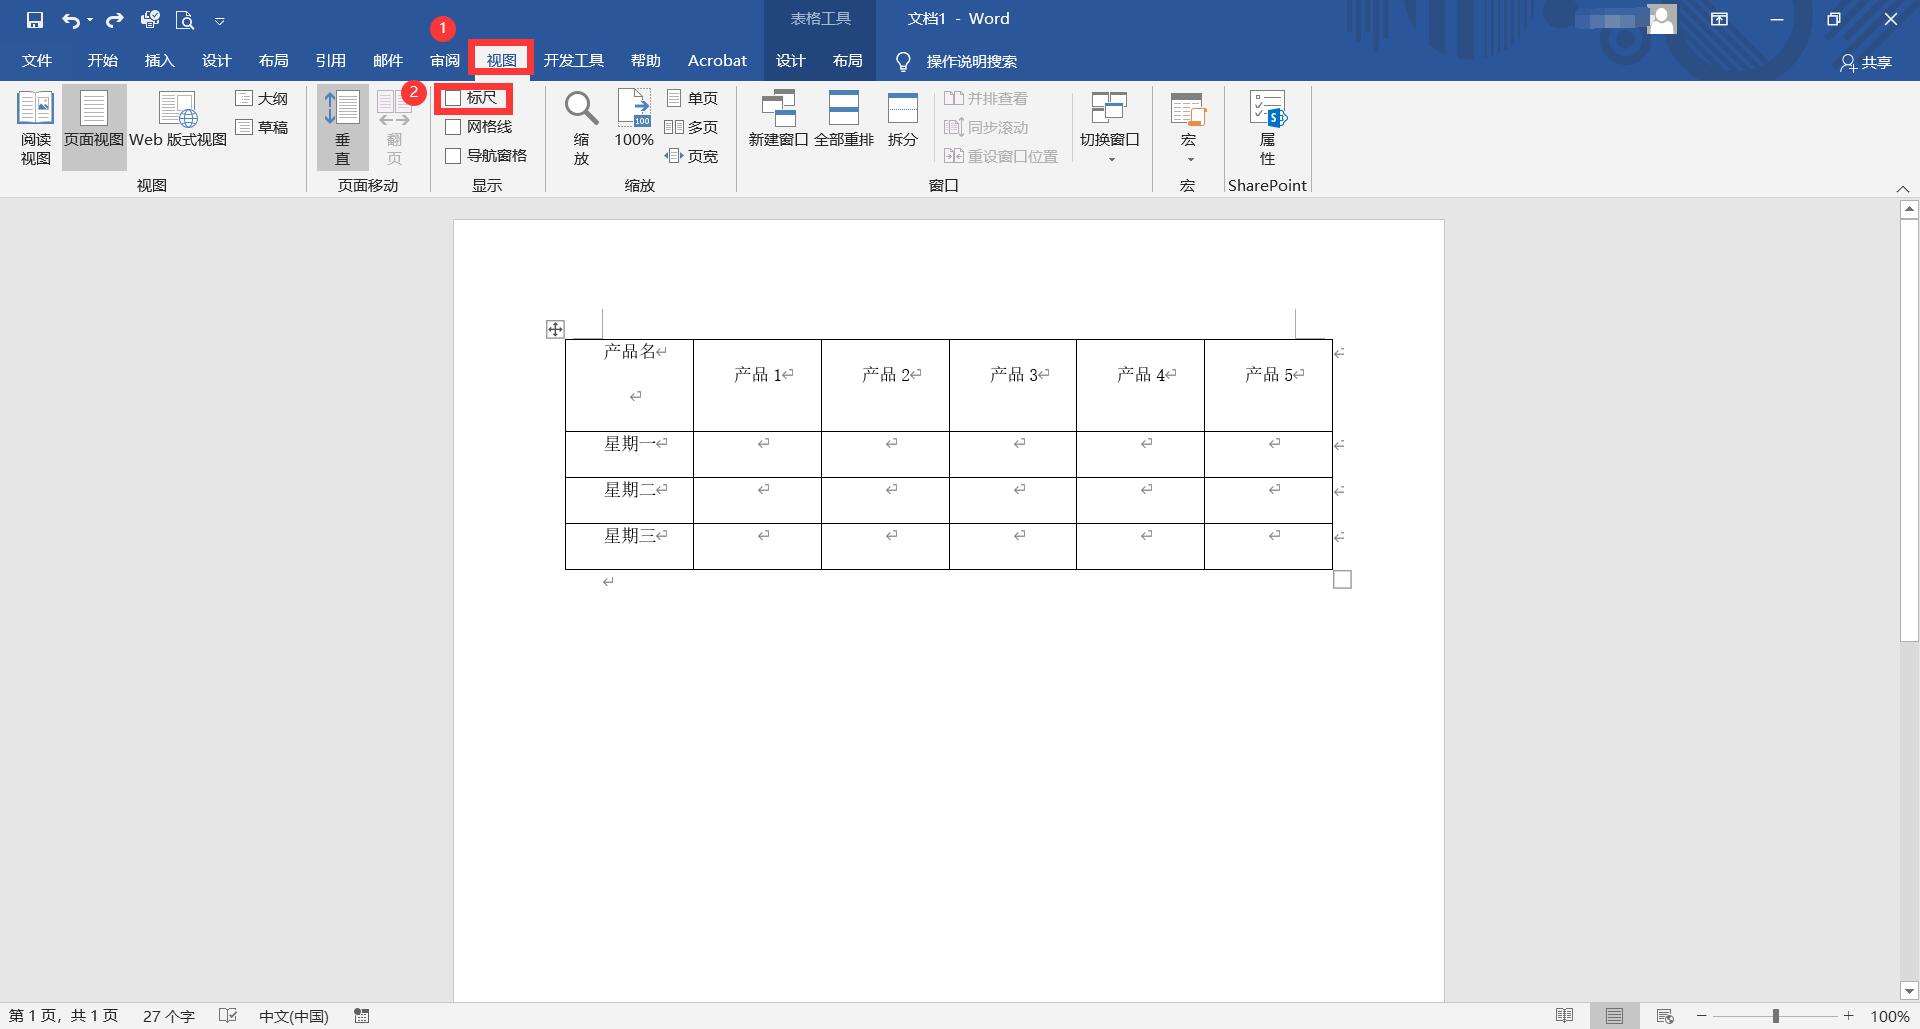The height and width of the screenshot is (1029, 1920).
Task: Click the 全部重排 icon
Action: (x=845, y=118)
